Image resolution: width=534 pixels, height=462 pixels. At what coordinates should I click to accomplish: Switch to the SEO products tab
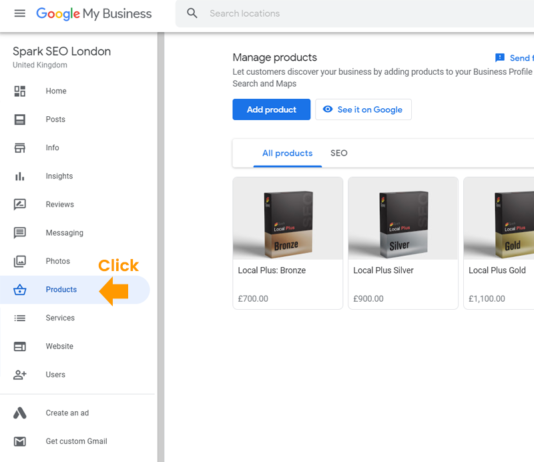pyautogui.click(x=339, y=153)
